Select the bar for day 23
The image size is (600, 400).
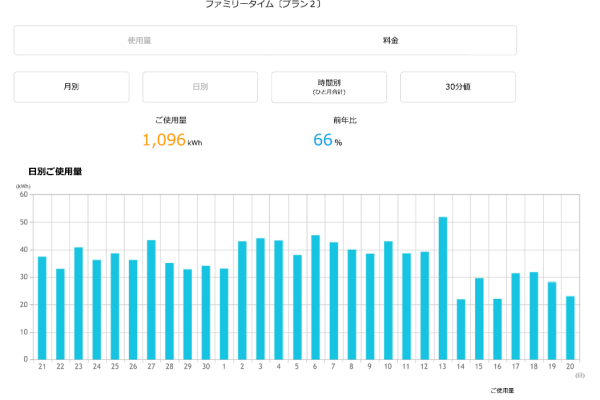click(x=78, y=303)
